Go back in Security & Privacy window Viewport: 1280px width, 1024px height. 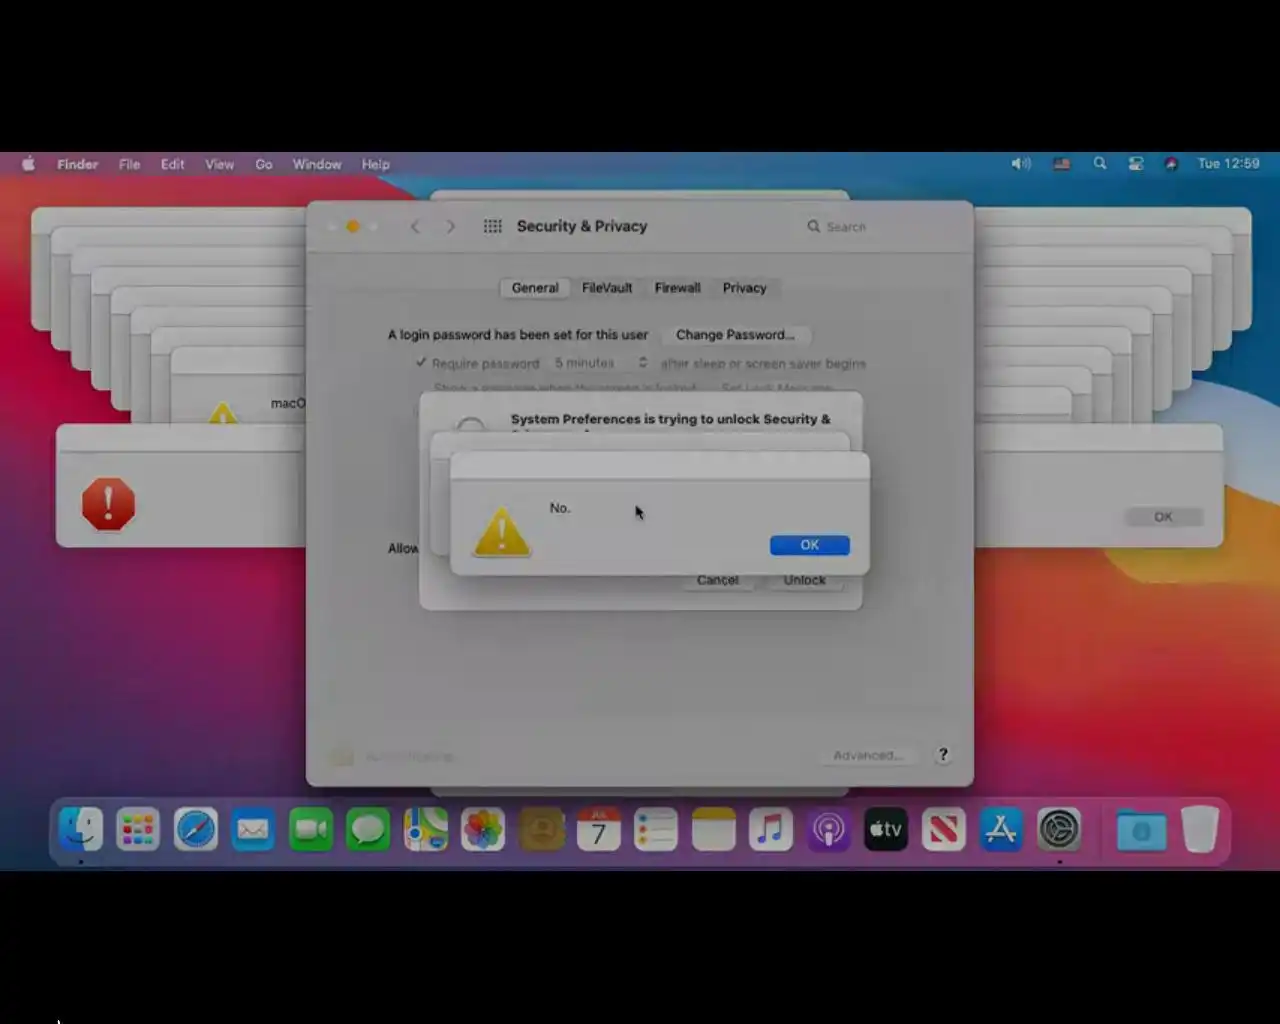415,226
